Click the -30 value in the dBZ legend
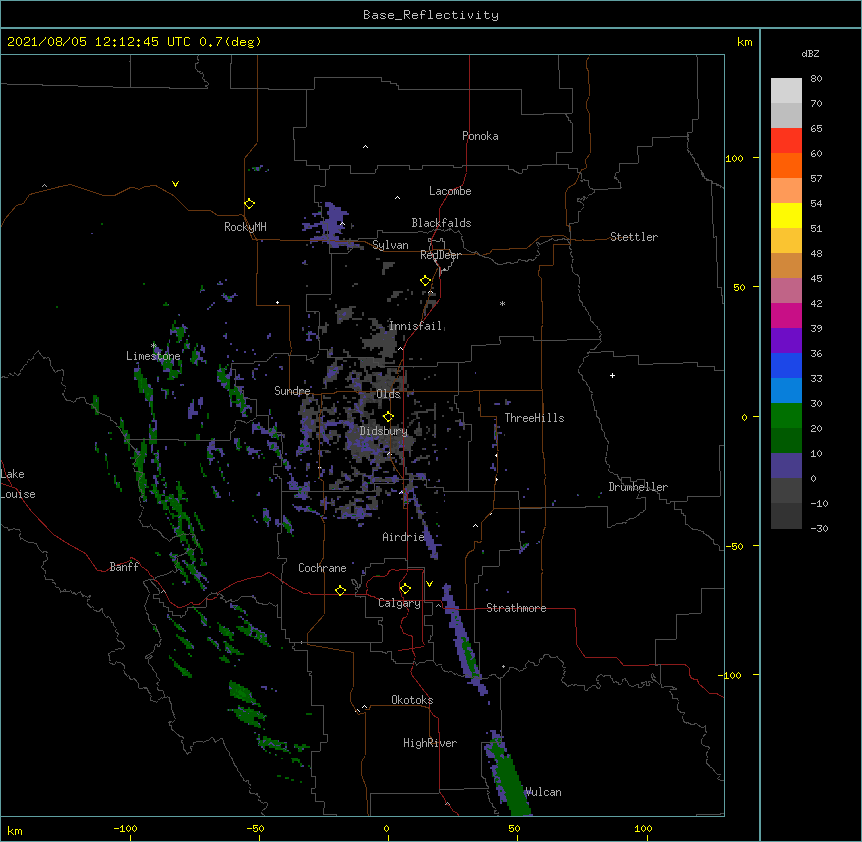Image resolution: width=862 pixels, height=842 pixels. coord(819,528)
